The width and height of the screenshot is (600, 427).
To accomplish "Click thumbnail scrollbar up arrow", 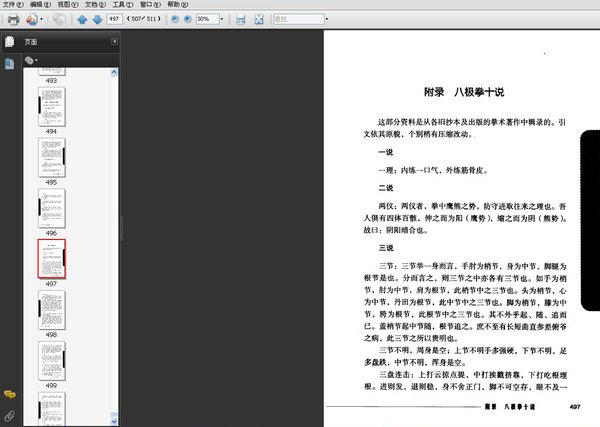I will 114,72.
